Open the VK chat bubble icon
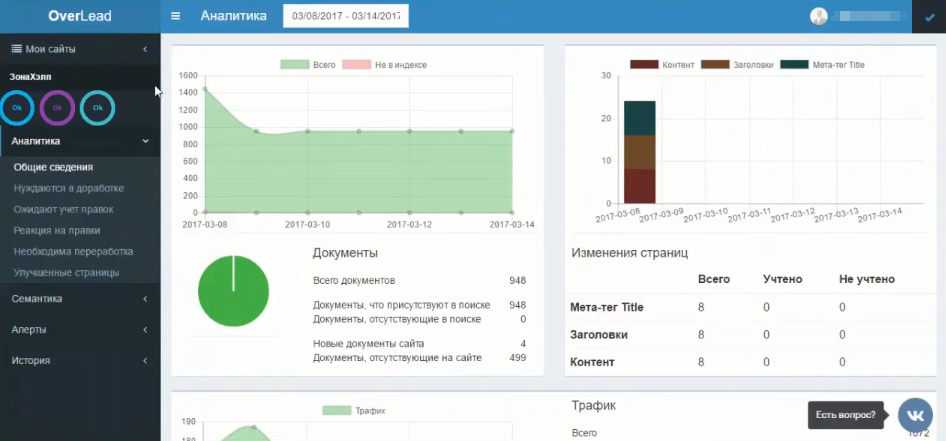The image size is (946, 441). pyautogui.click(x=914, y=414)
